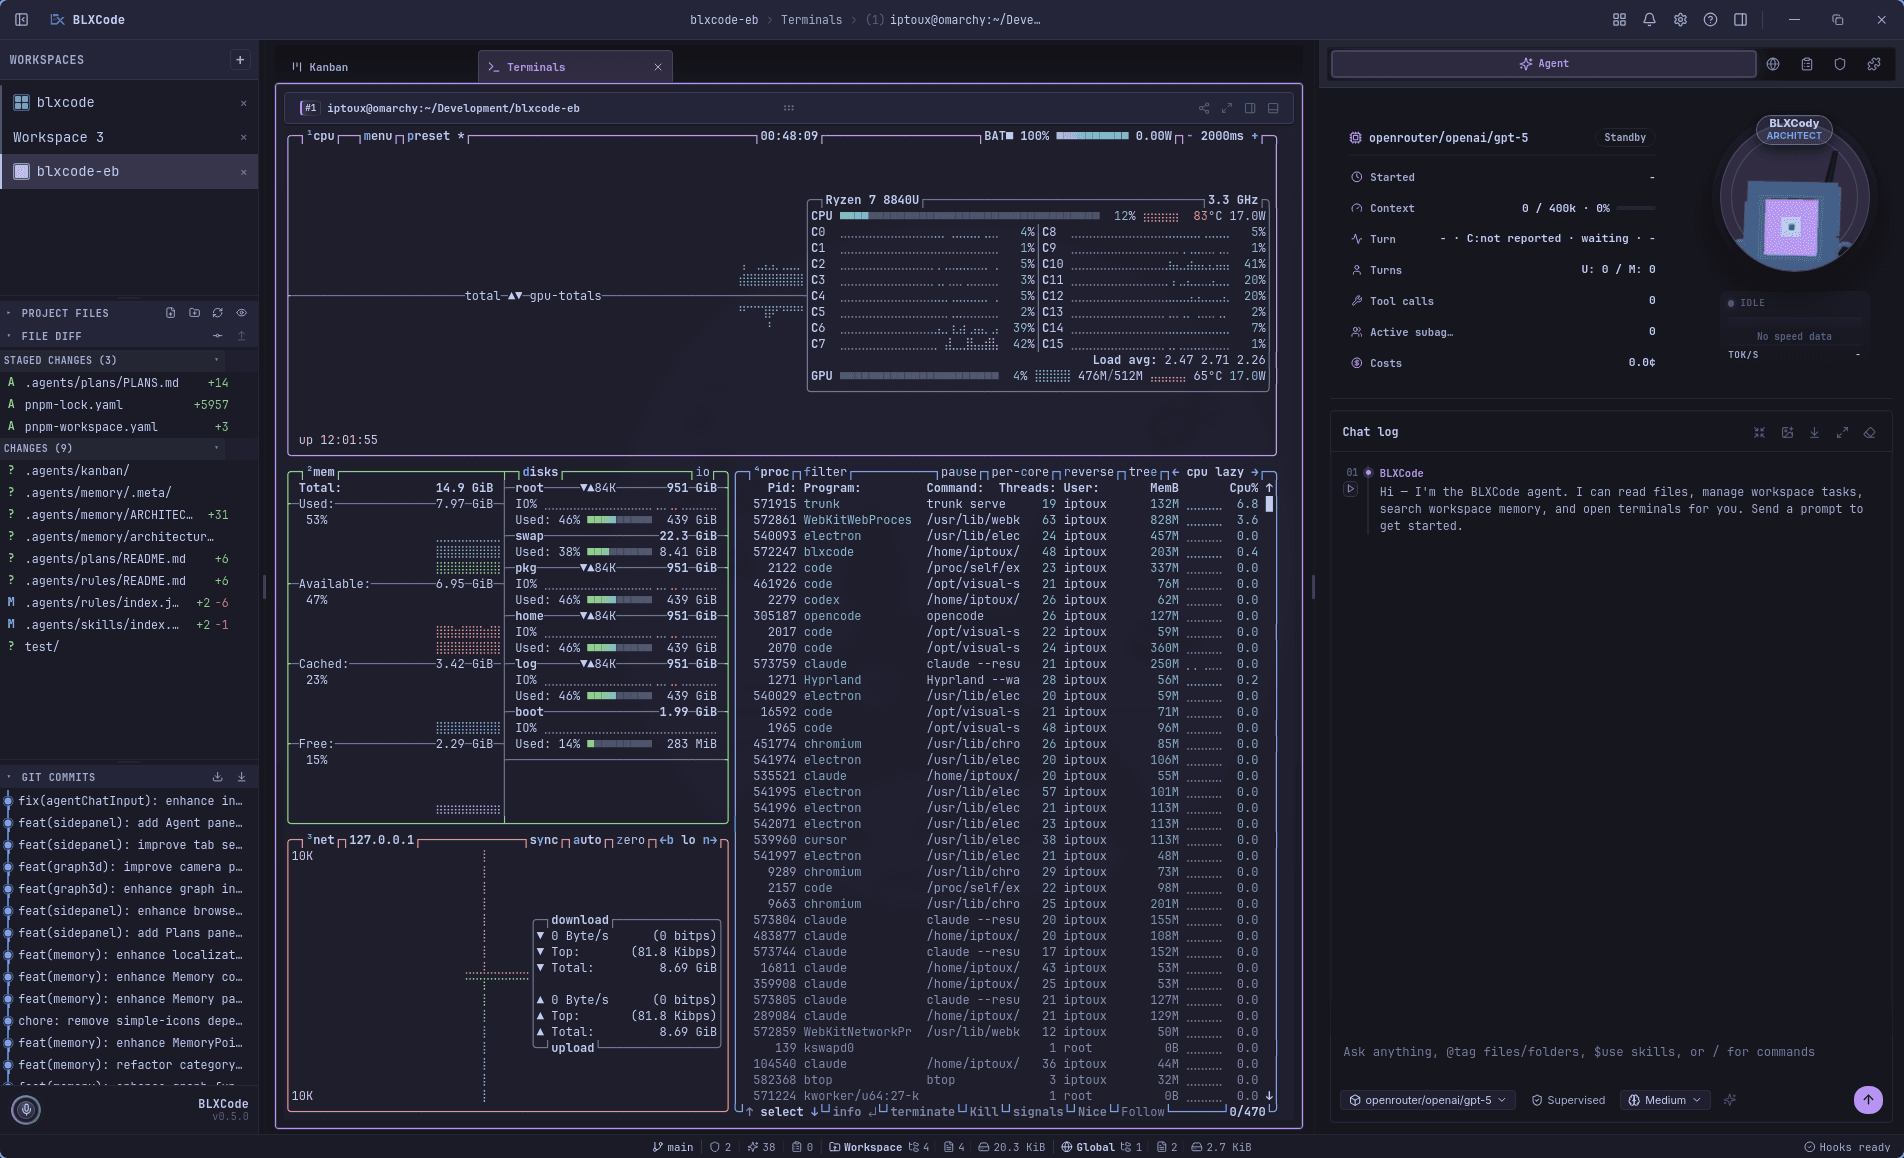1904x1158 pixels.
Task: Expand message 01 play arrow in chat log
Action: pos(1350,489)
